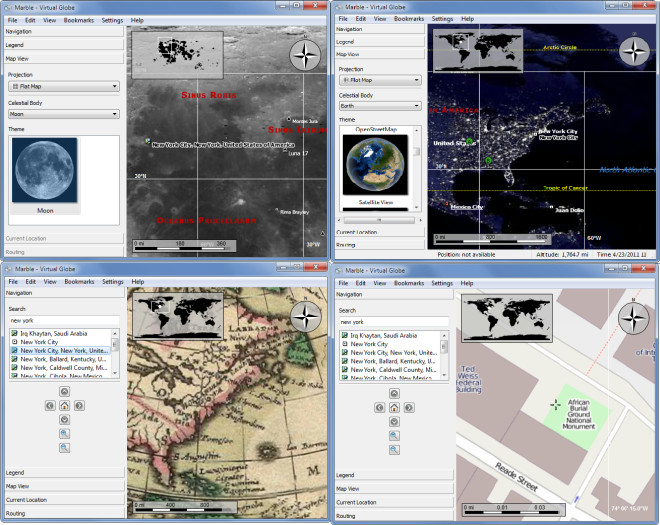
Task: Click search field in street map window
Action: click(x=394, y=322)
